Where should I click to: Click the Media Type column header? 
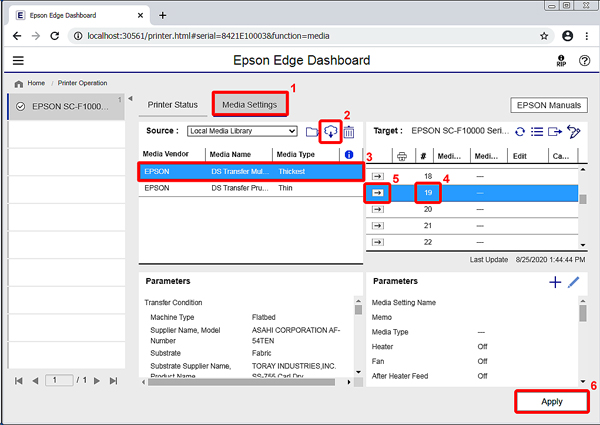295,155
